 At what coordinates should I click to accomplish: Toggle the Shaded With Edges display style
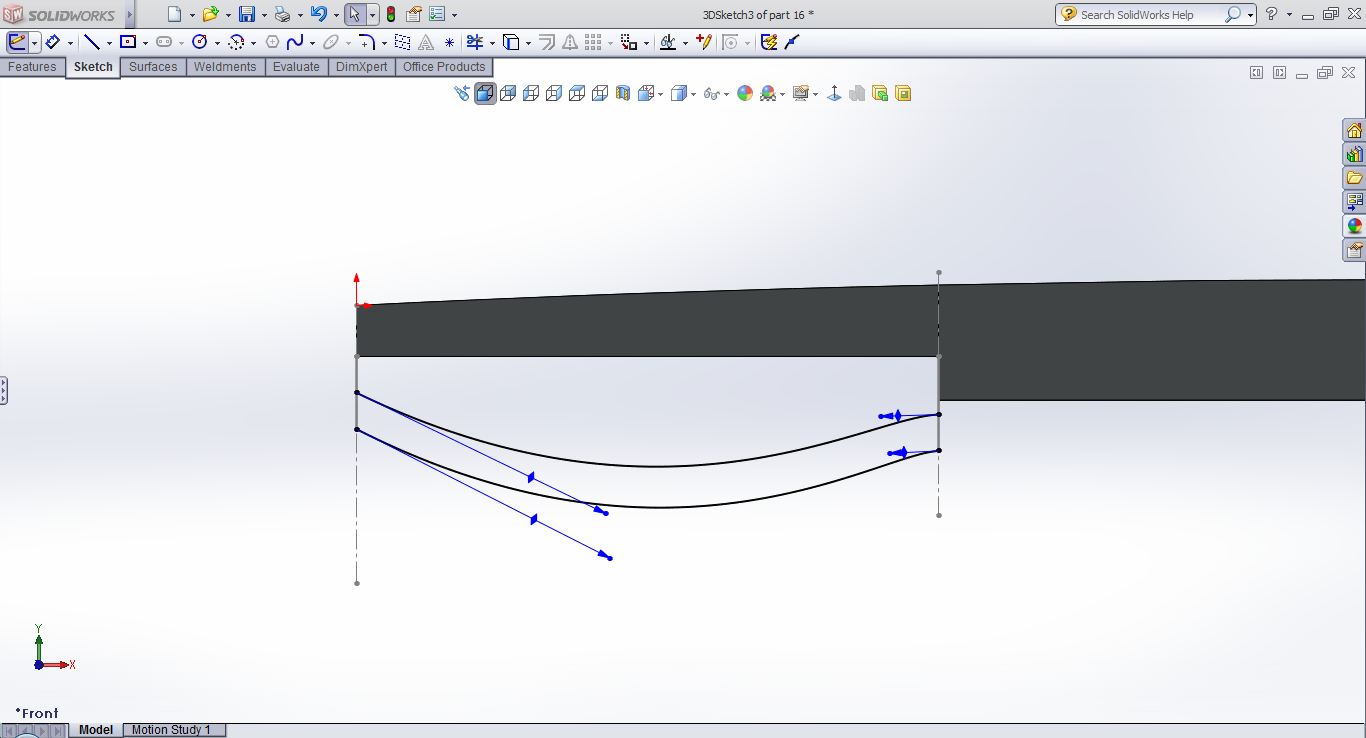(485, 93)
